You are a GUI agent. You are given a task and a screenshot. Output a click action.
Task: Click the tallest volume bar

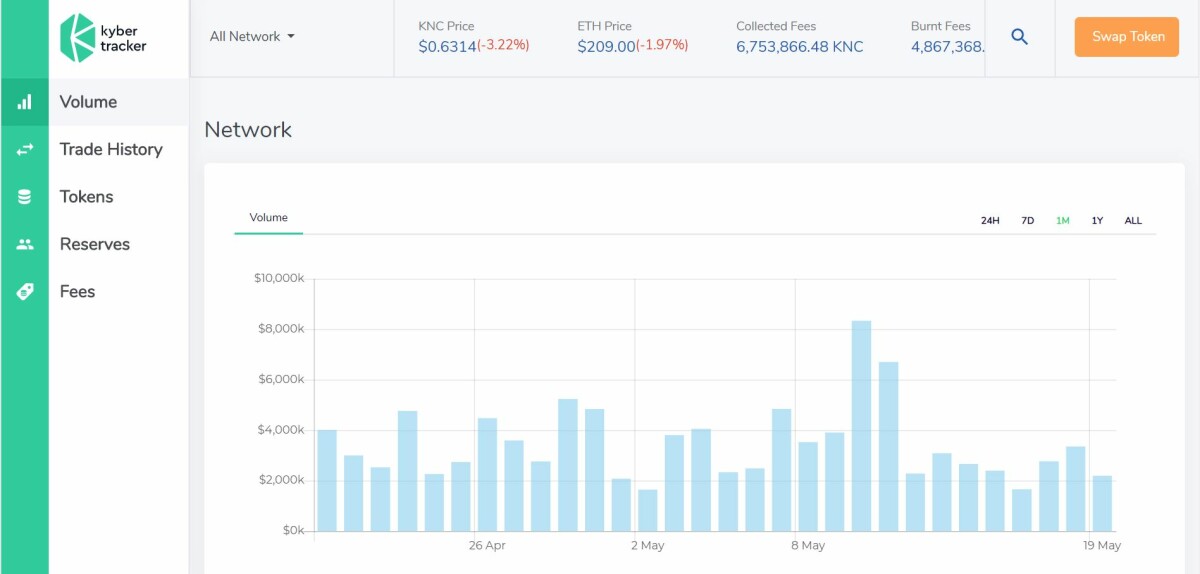[861, 425]
